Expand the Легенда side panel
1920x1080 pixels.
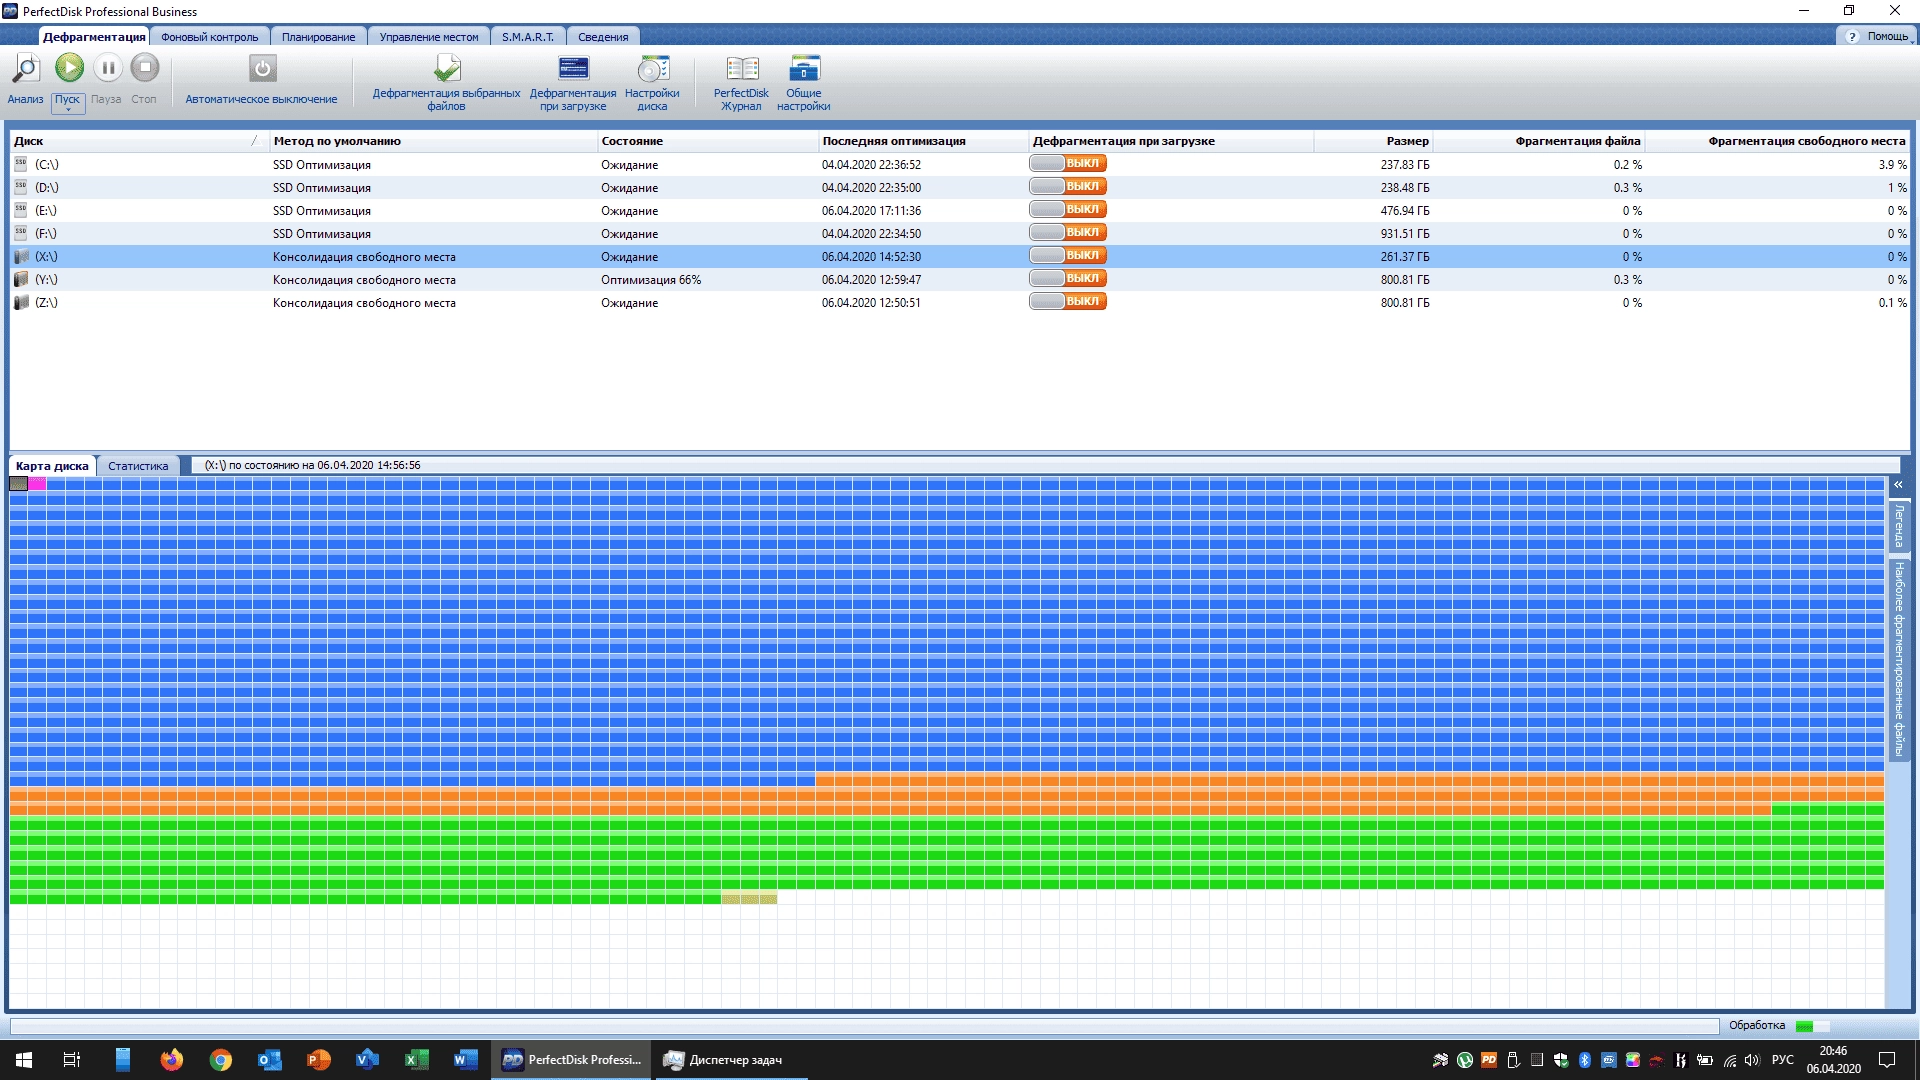point(1899,526)
